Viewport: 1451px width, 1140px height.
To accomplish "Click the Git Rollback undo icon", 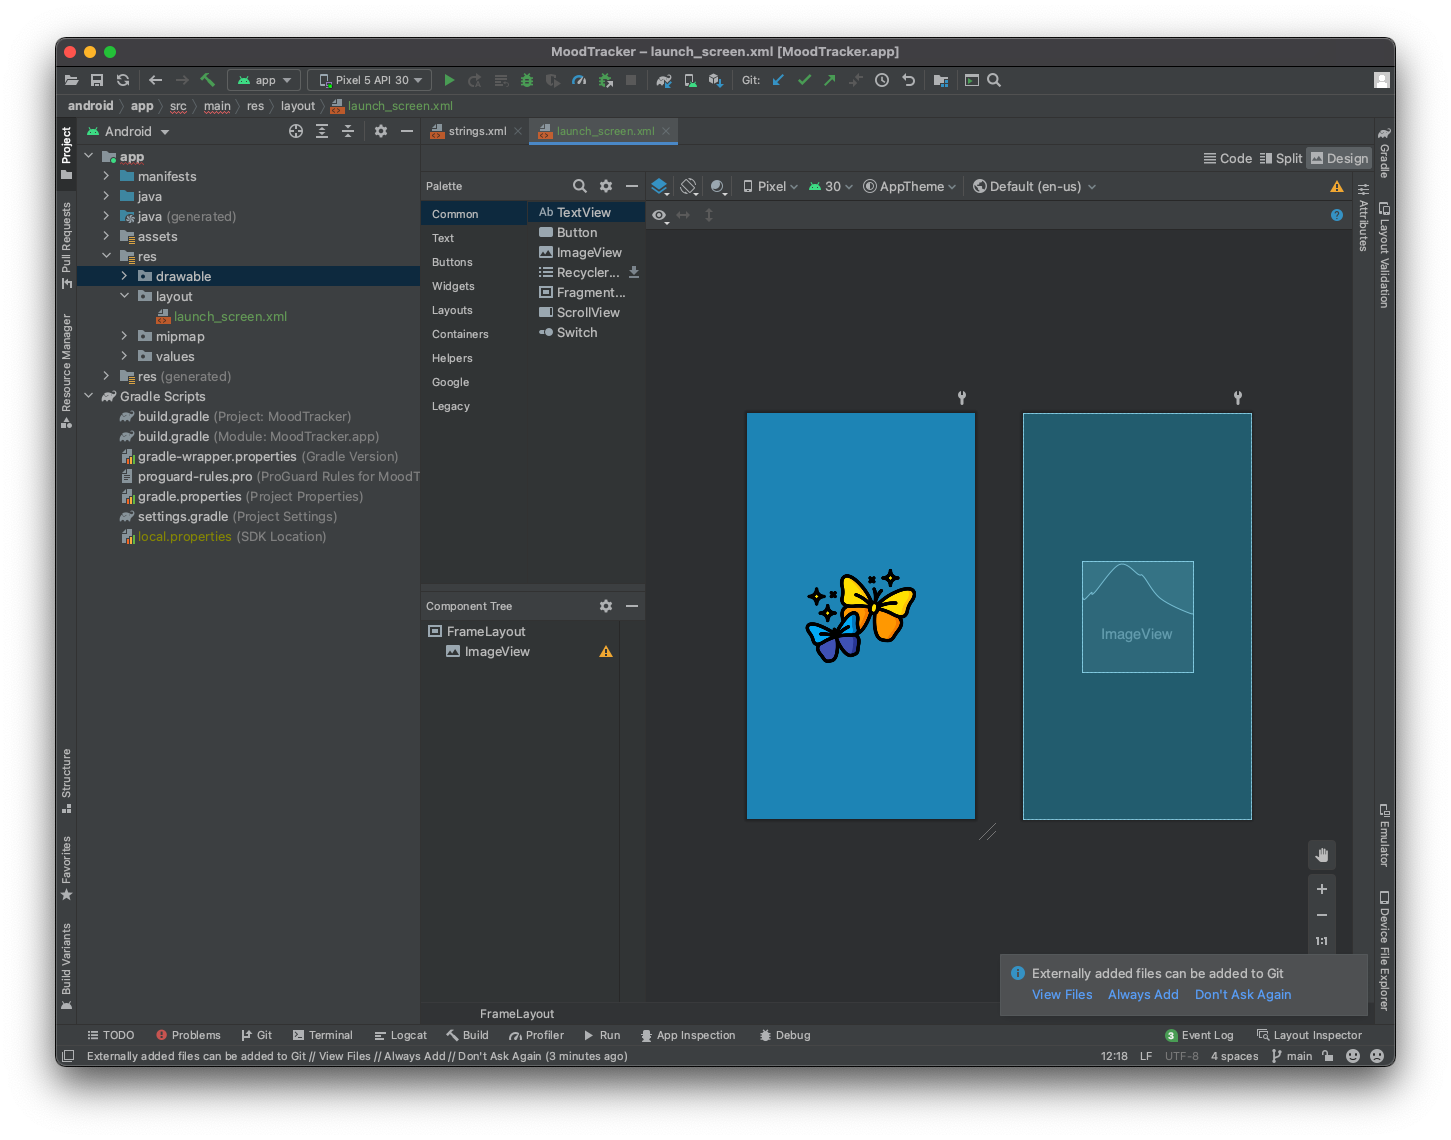I will pyautogui.click(x=908, y=80).
